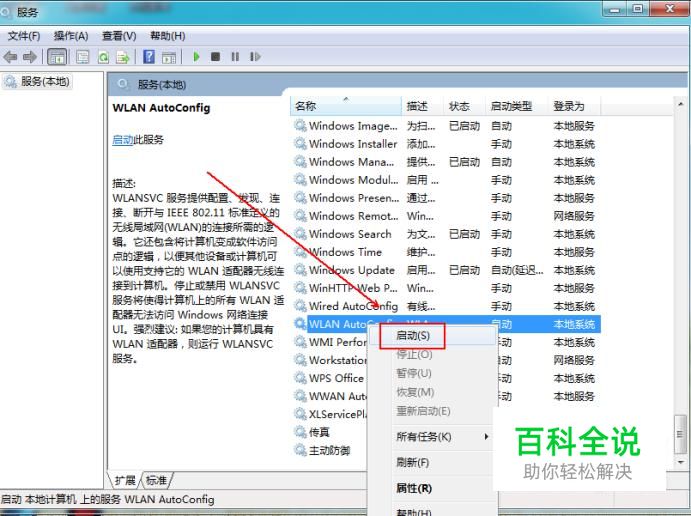Switch to the 扩展 tab
Image resolution: width=691 pixels, height=516 pixels.
(125, 480)
